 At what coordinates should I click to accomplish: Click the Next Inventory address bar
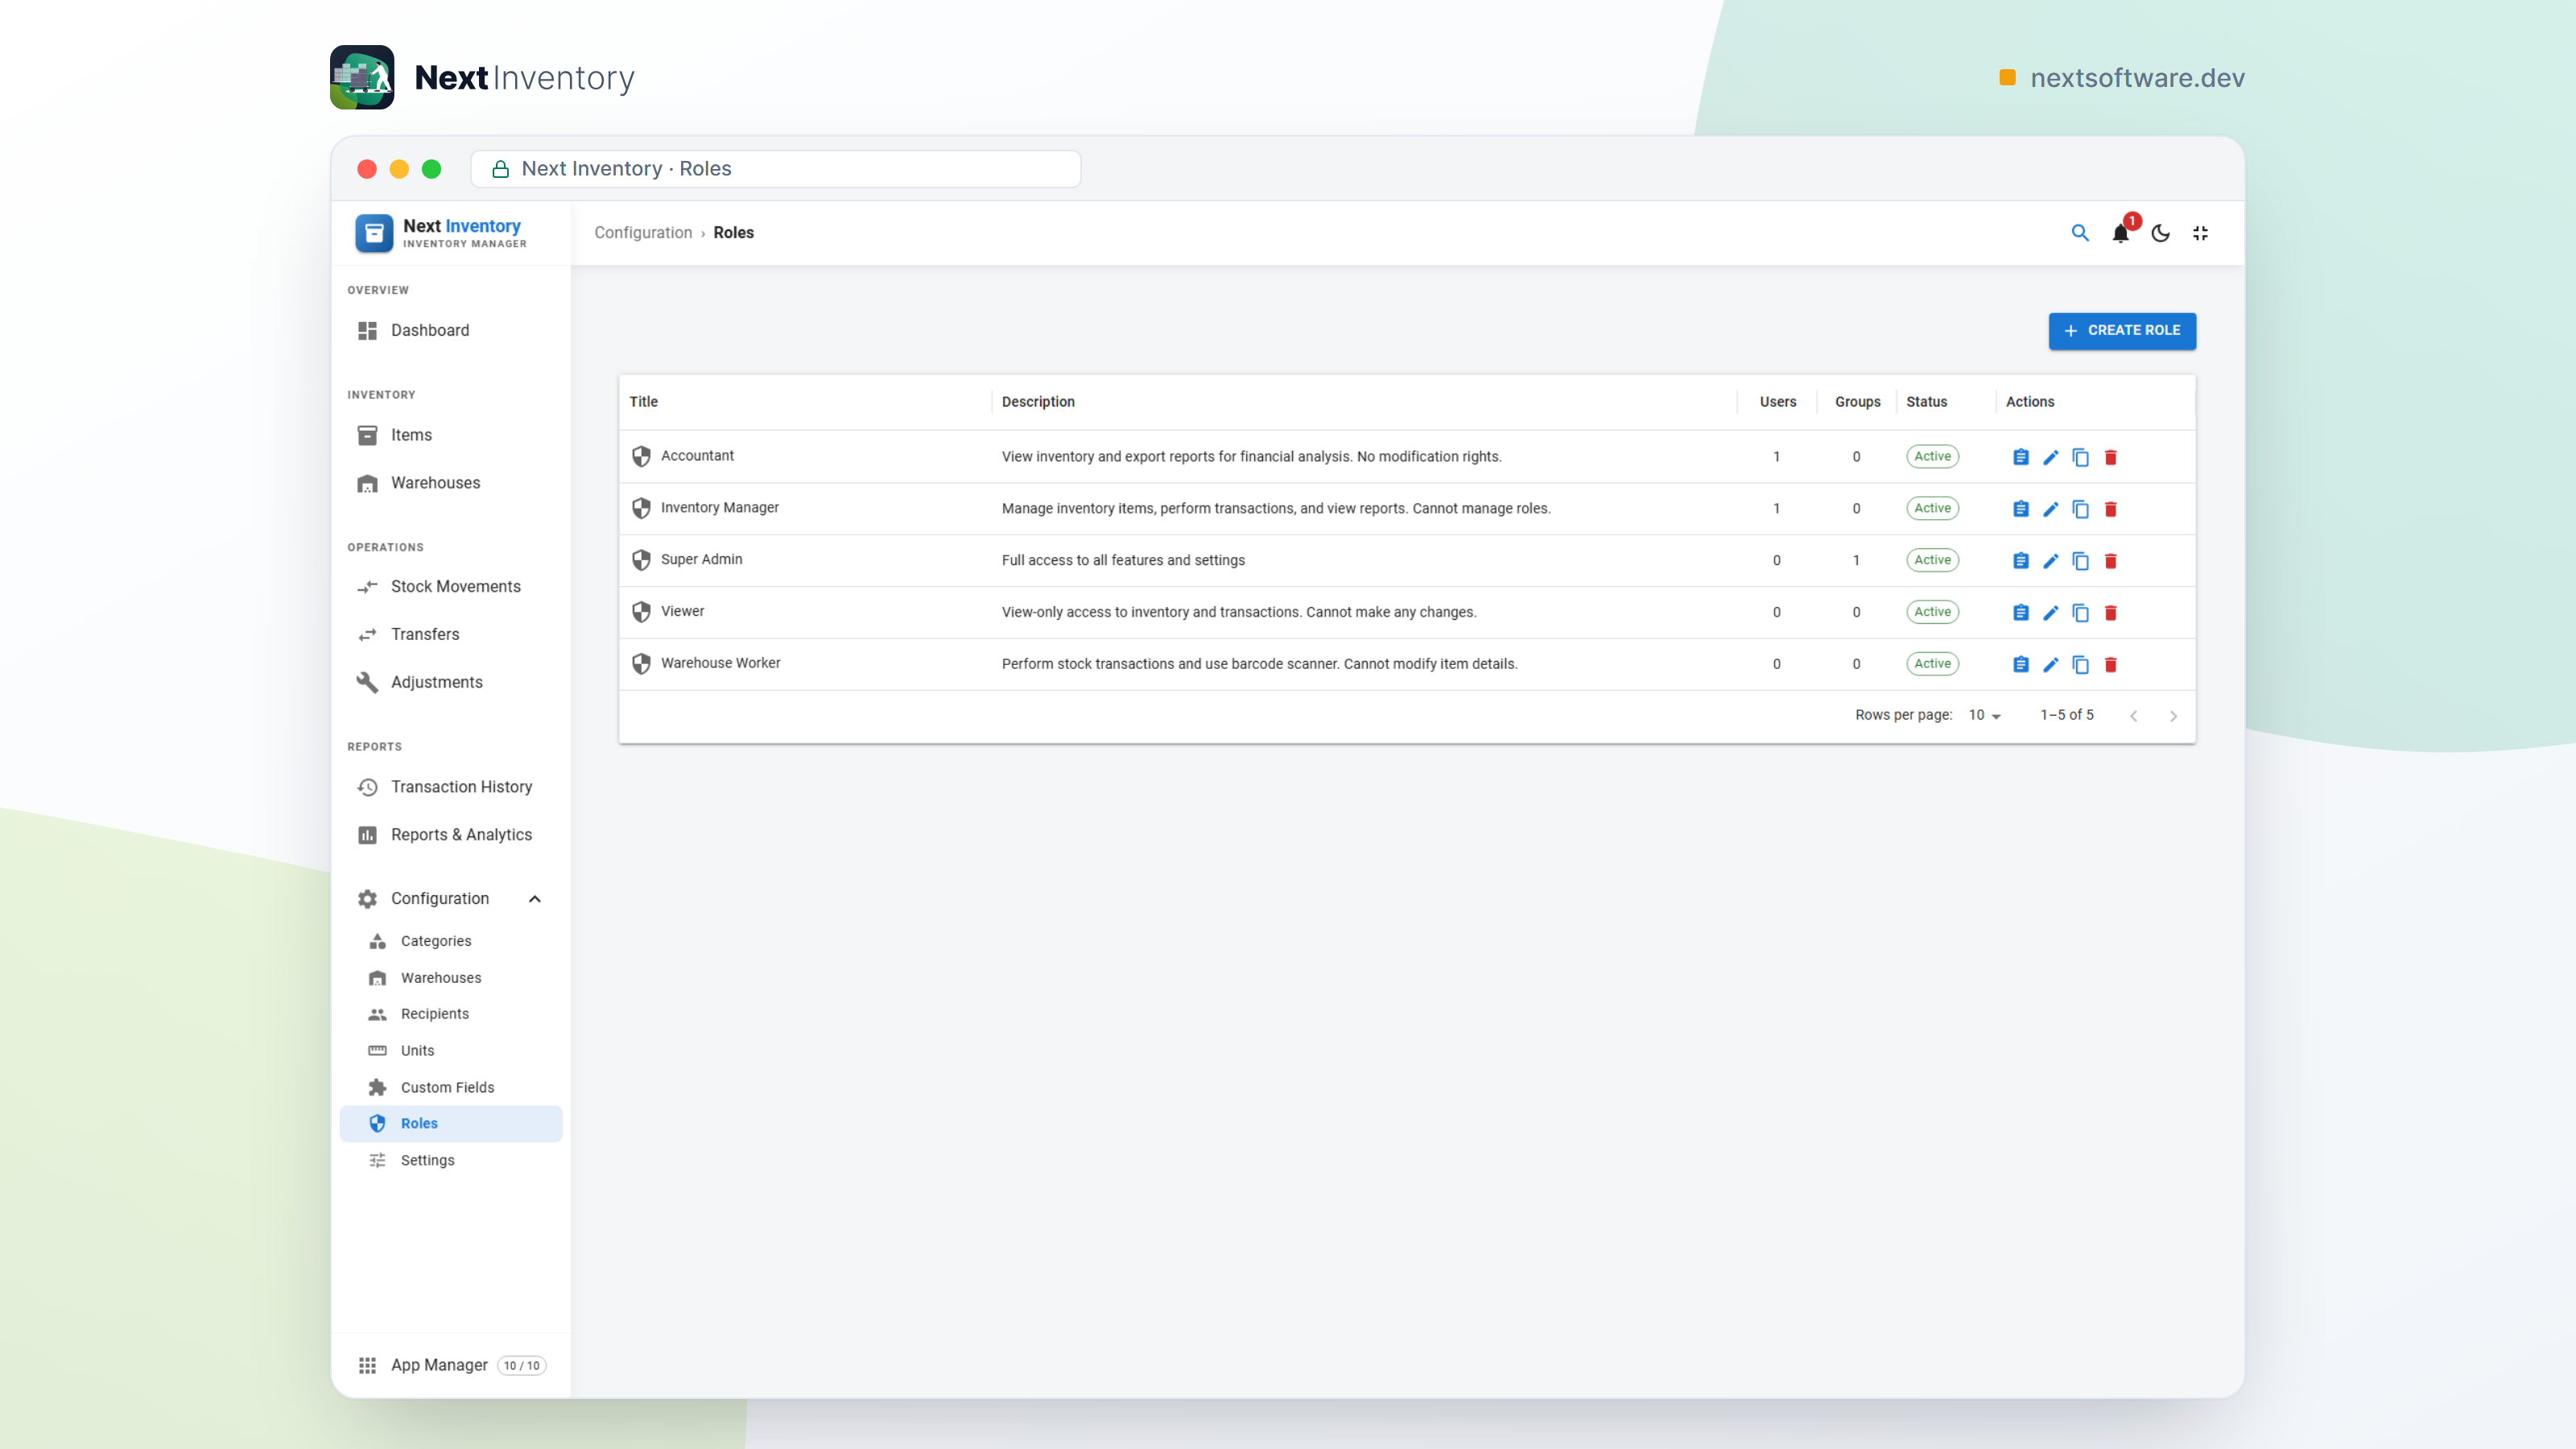pyautogui.click(x=776, y=169)
